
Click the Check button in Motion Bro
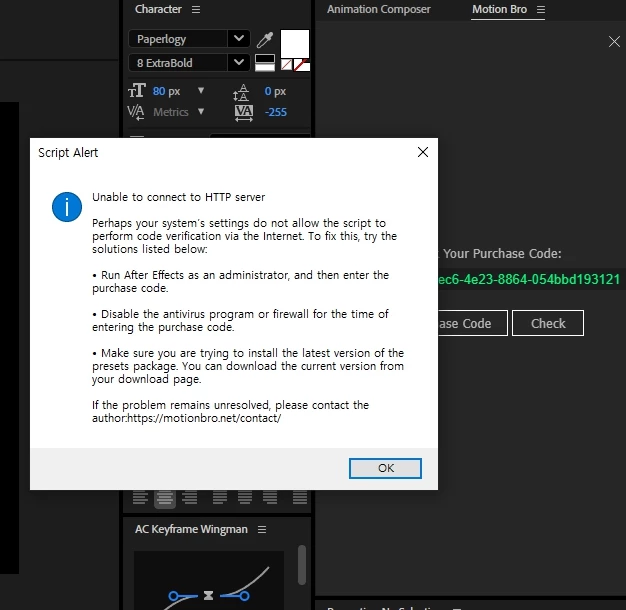pyautogui.click(x=548, y=323)
